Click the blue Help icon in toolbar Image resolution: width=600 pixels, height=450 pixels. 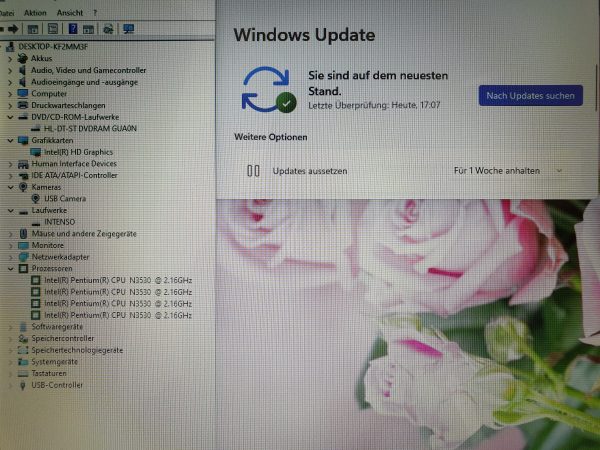point(71,29)
